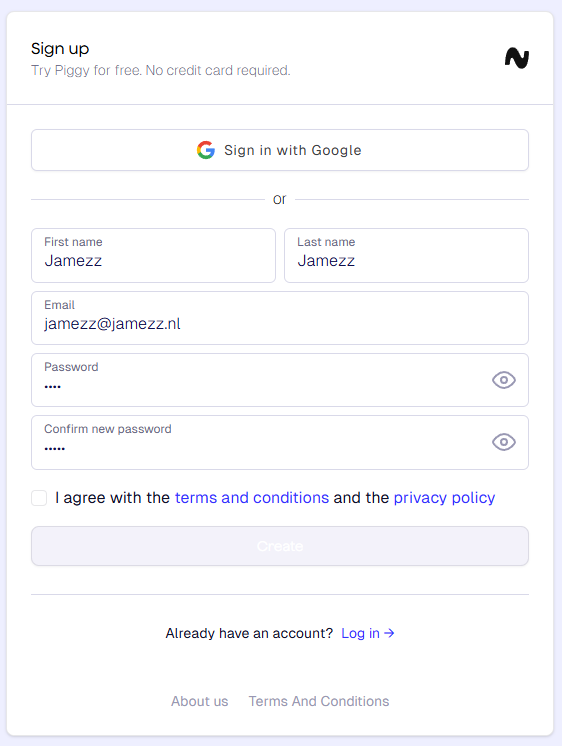
Task: Click the Google G logo icon
Action: (x=206, y=150)
